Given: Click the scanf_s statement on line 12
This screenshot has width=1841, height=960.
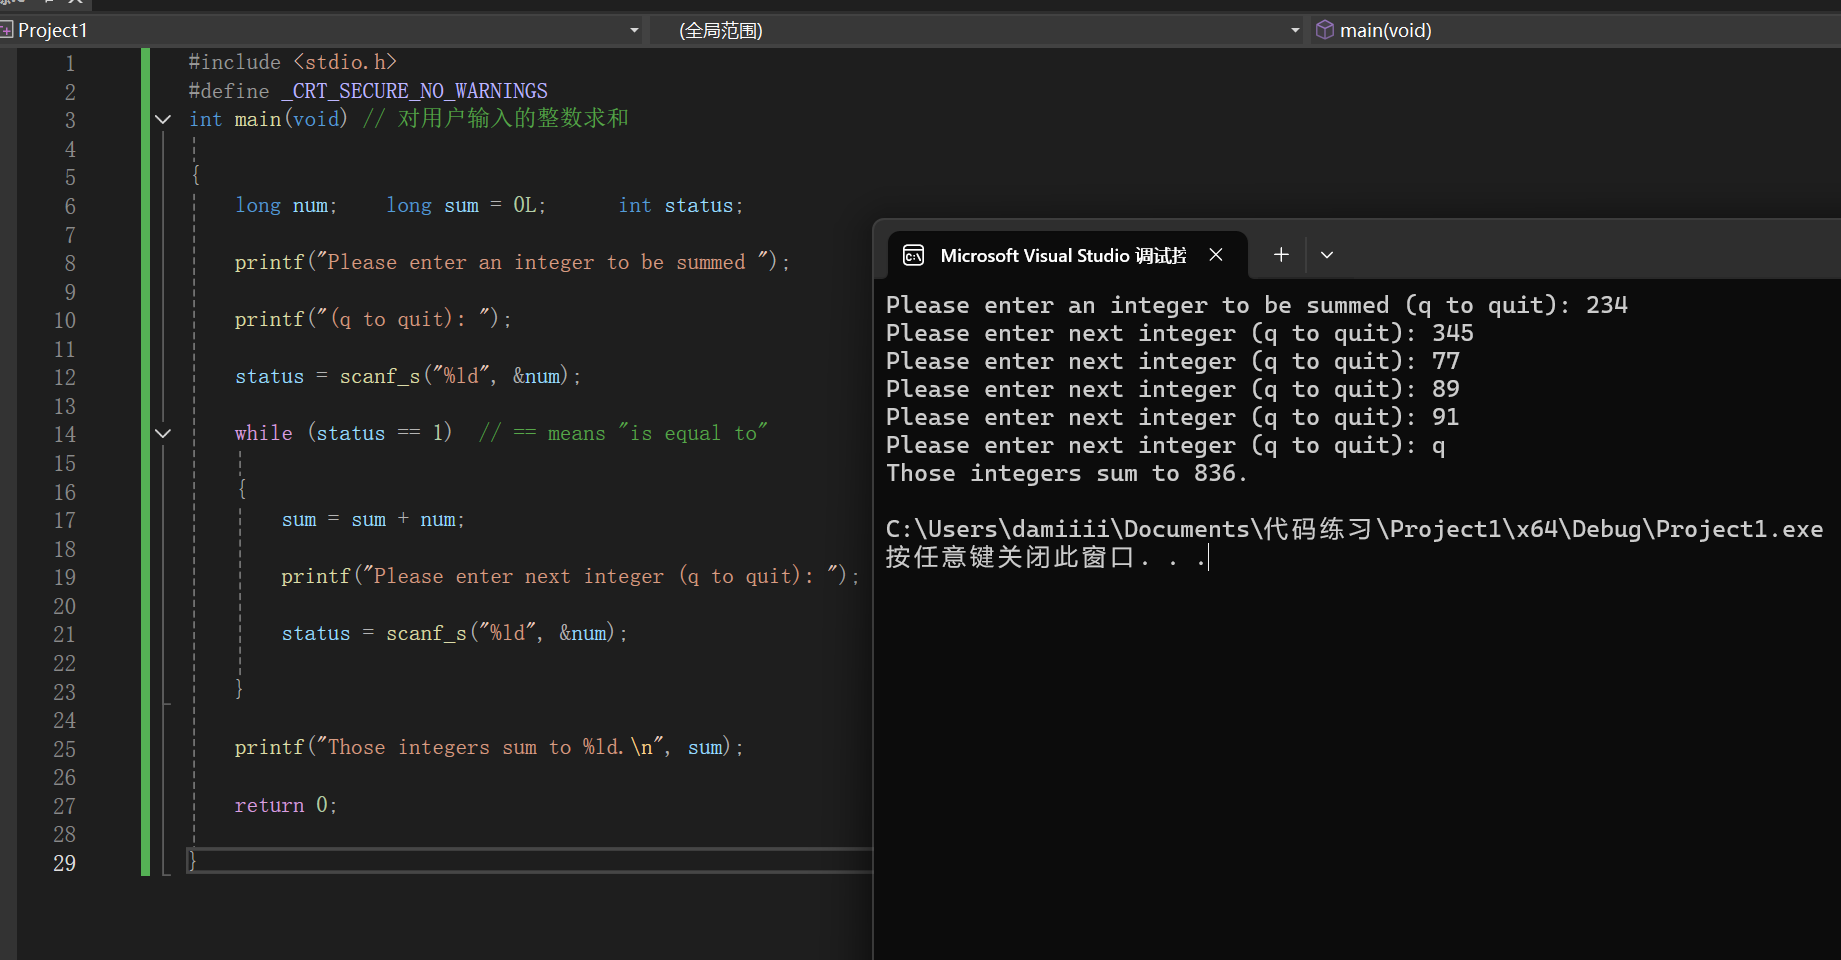Looking at the screenshot, I should [408, 376].
